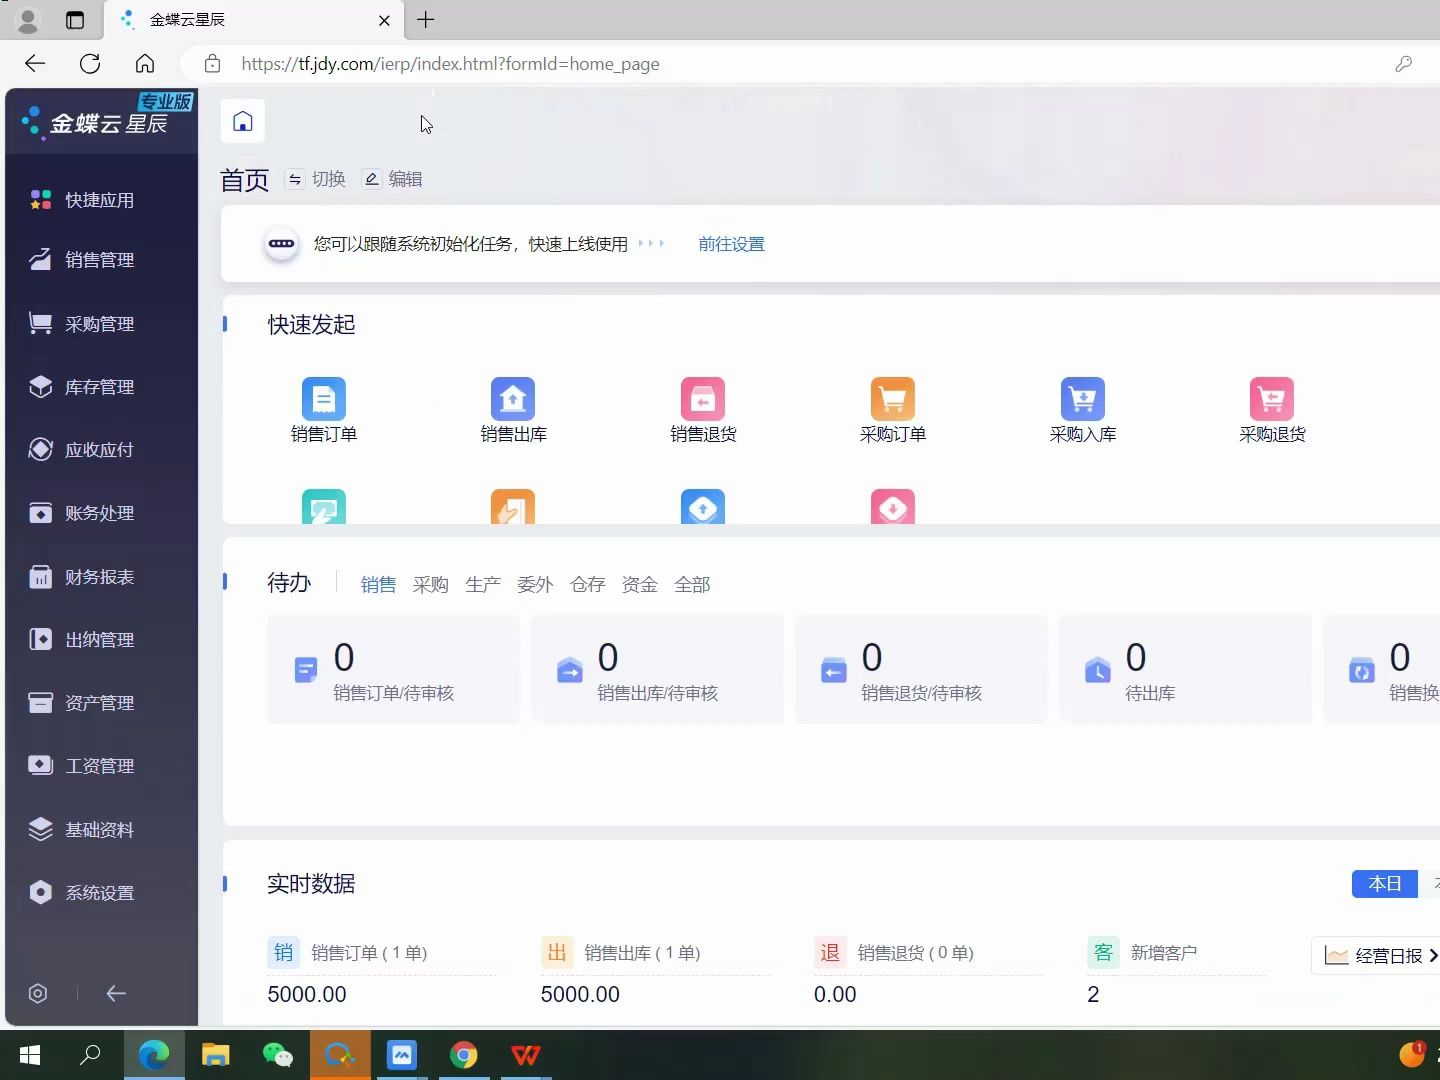This screenshot has width=1440, height=1080.
Task: Click the browser back button
Action: (35, 64)
